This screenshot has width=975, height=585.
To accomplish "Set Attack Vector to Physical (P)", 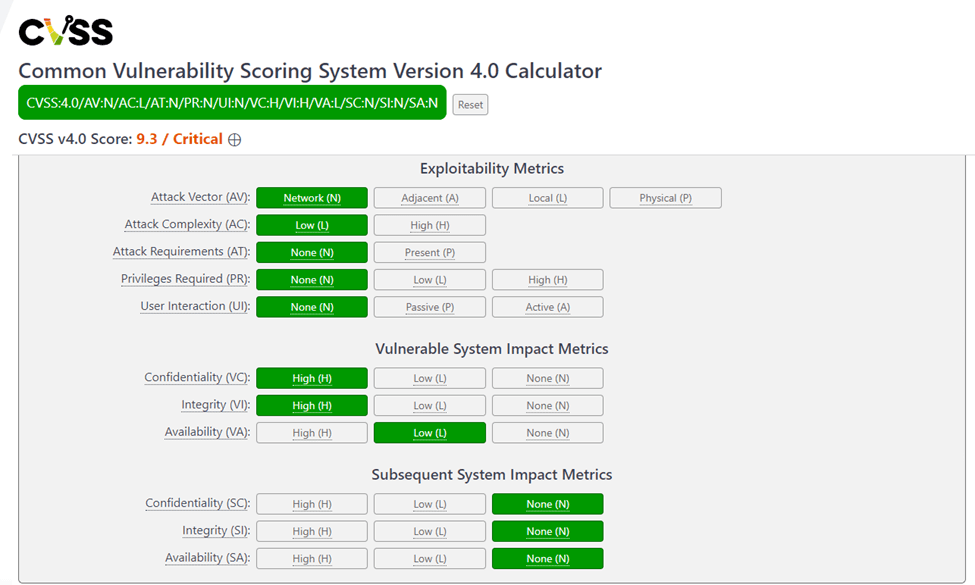I will (665, 198).
